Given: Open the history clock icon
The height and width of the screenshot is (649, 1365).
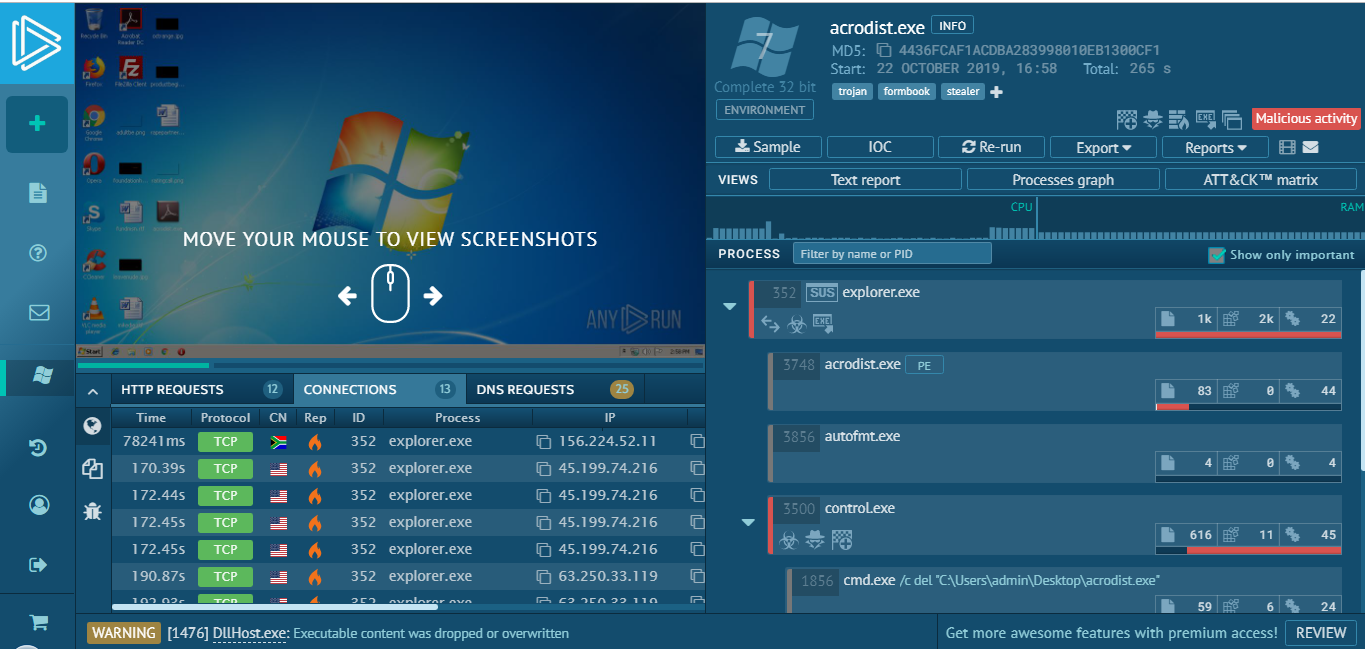Looking at the screenshot, I should (x=38, y=447).
